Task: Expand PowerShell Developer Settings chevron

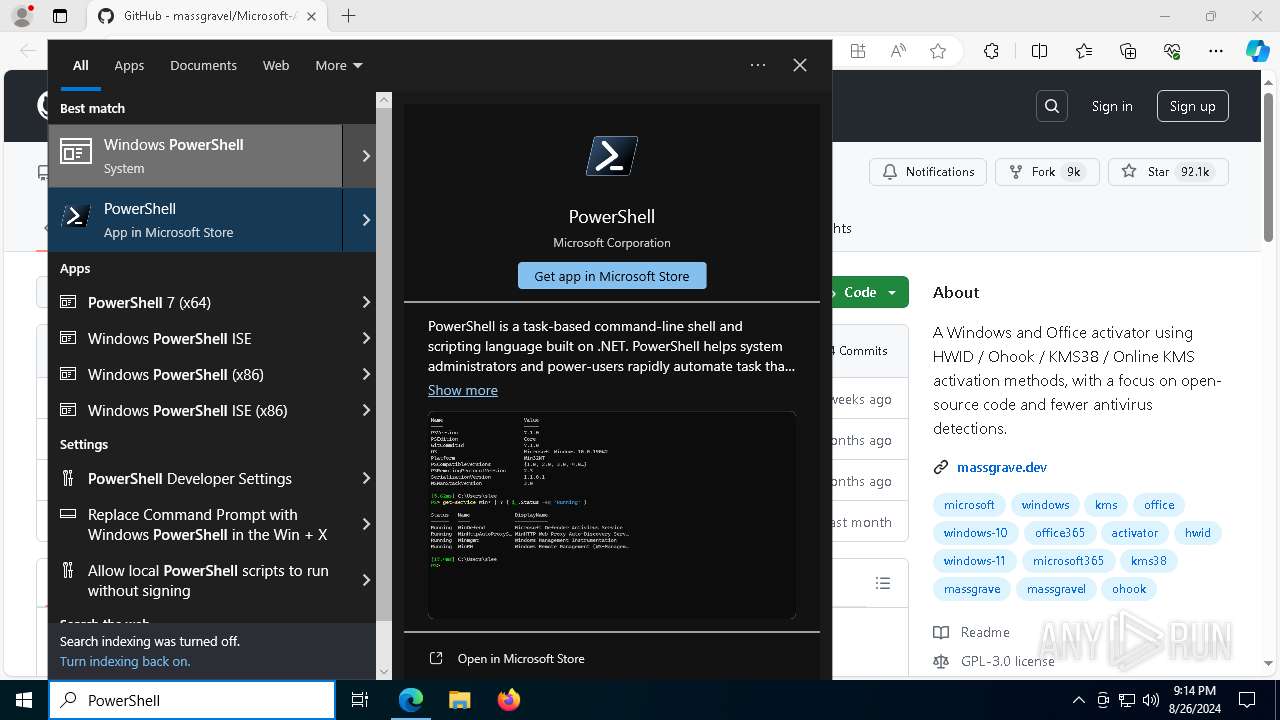Action: click(366, 478)
